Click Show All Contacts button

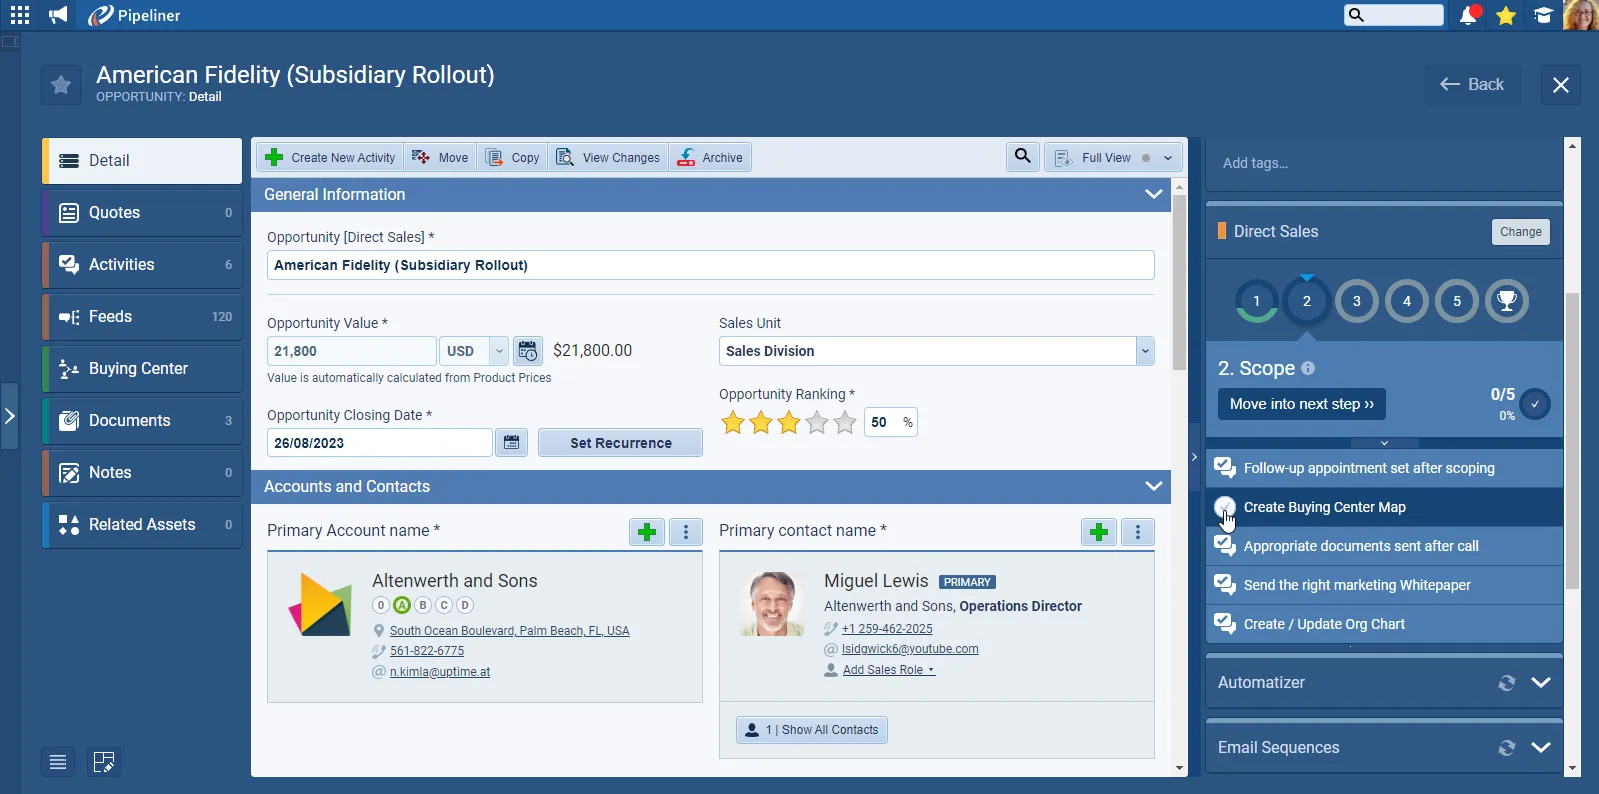[x=812, y=730]
